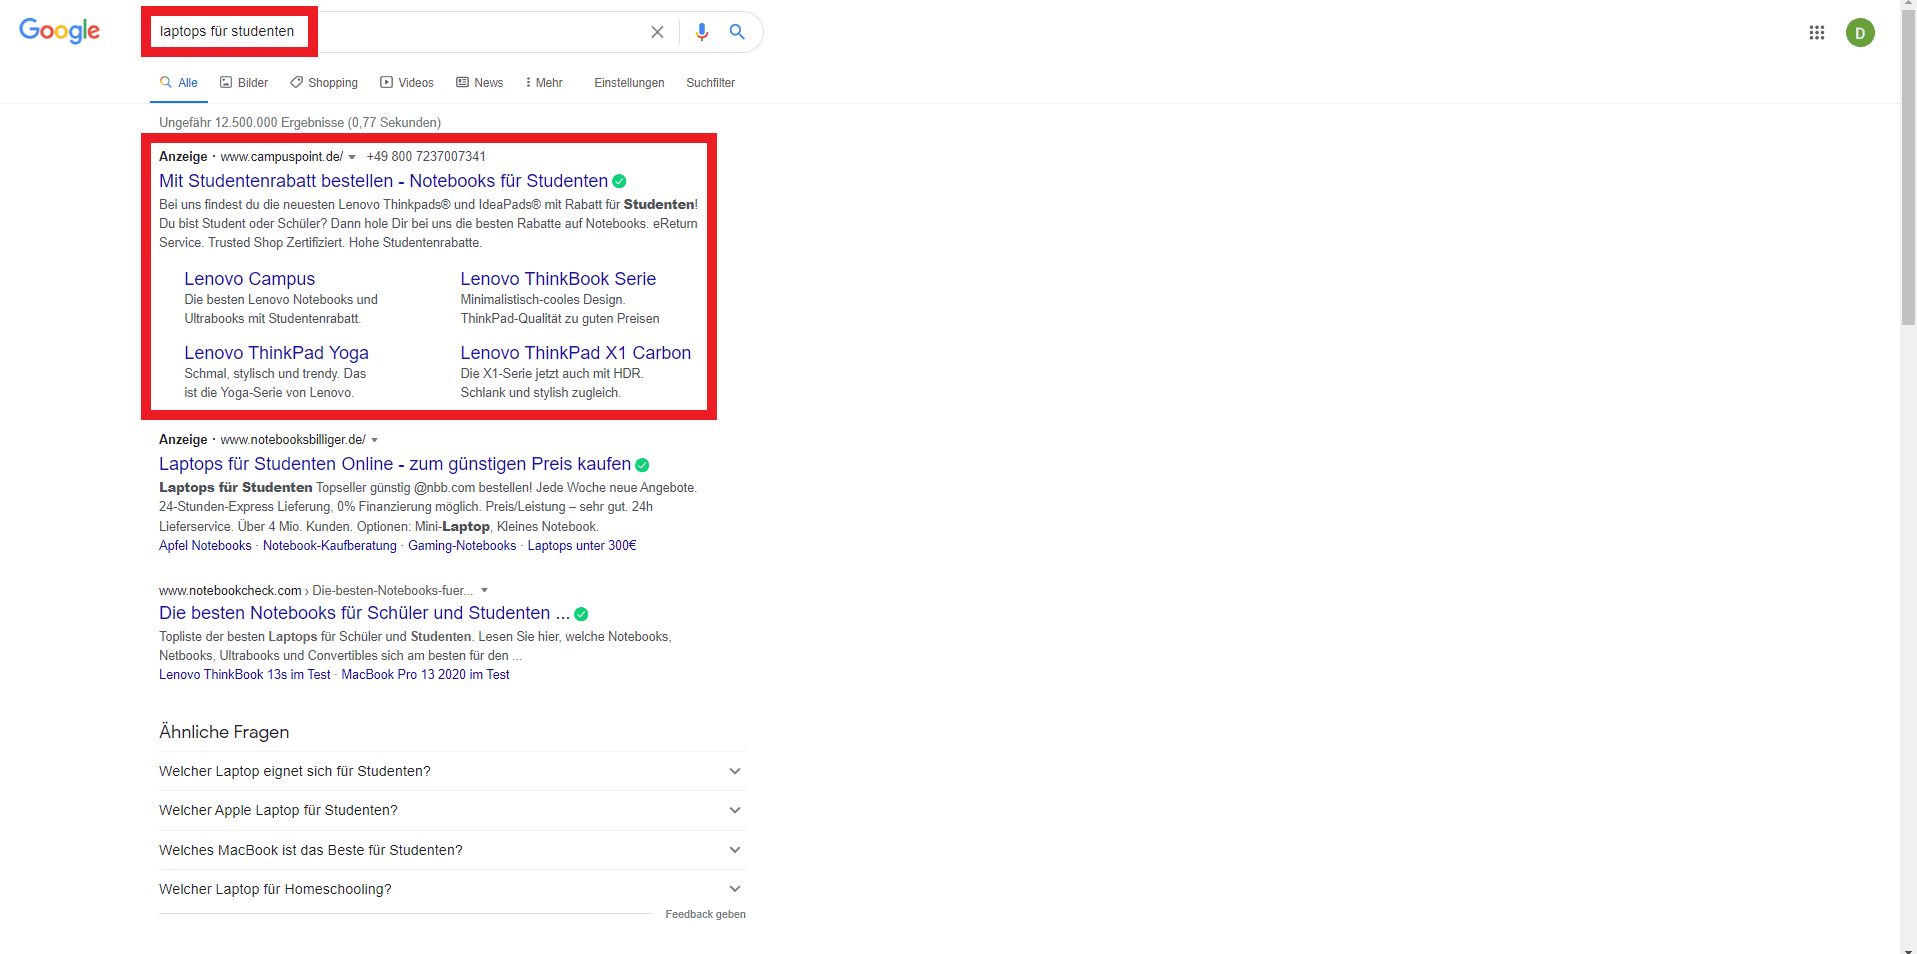The image size is (1917, 954).
Task: Click the green check beside notebooksbilliger ad title
Action: (x=642, y=465)
